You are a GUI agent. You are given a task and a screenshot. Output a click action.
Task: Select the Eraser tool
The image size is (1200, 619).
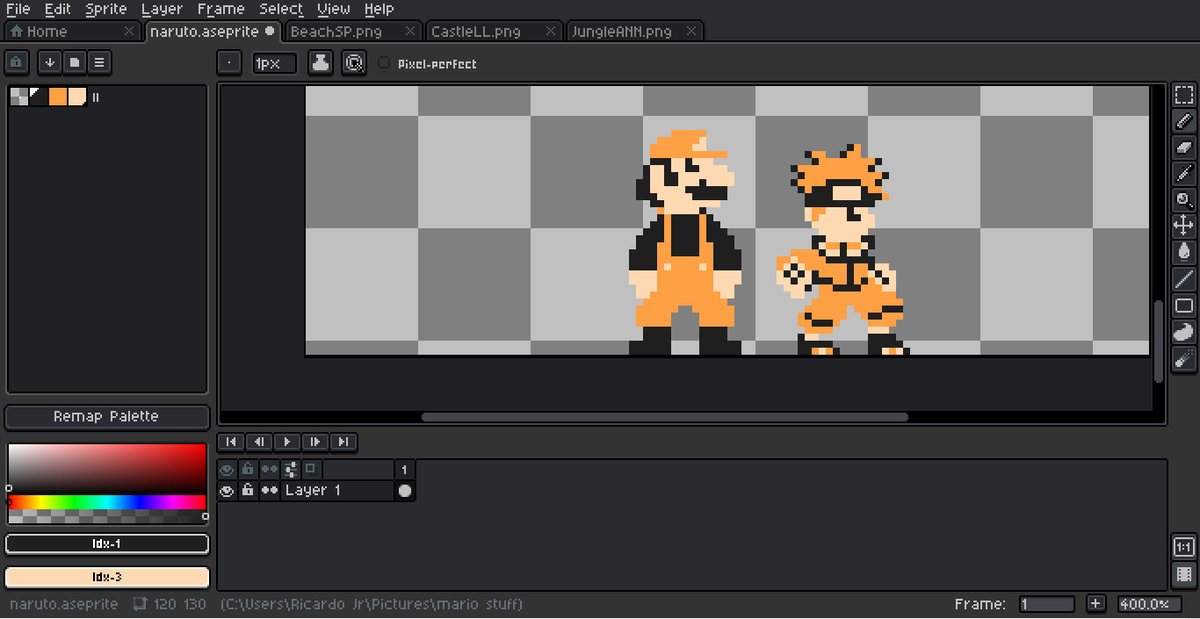(1184, 147)
